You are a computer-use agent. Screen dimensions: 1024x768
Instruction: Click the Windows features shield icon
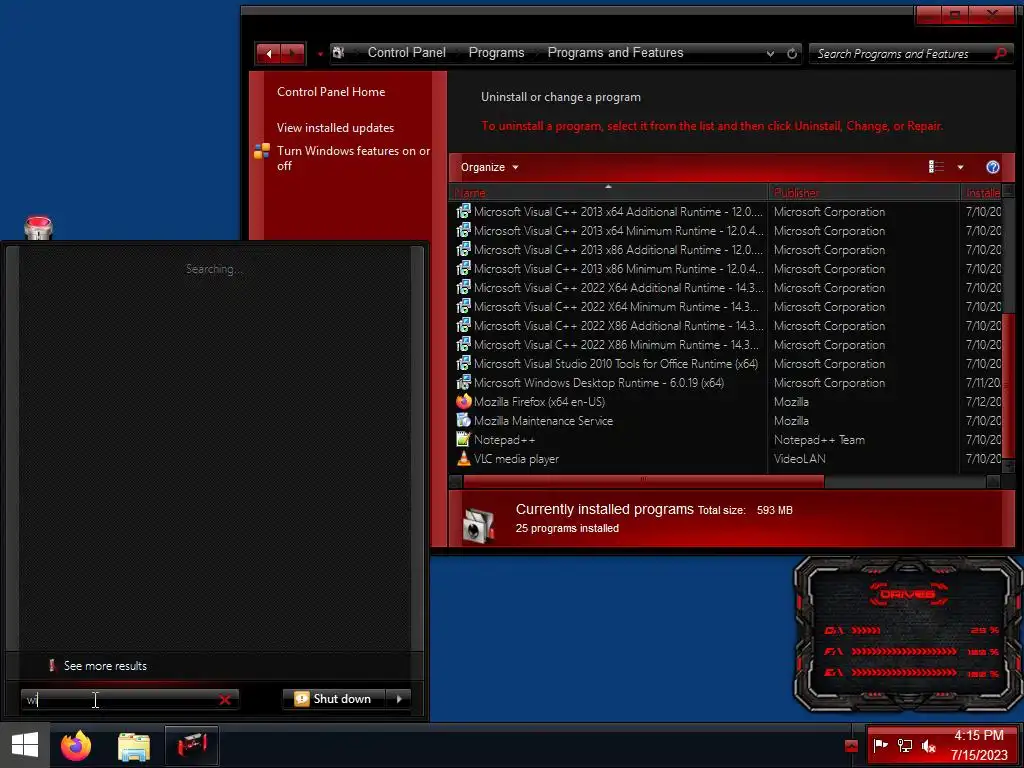point(262,152)
